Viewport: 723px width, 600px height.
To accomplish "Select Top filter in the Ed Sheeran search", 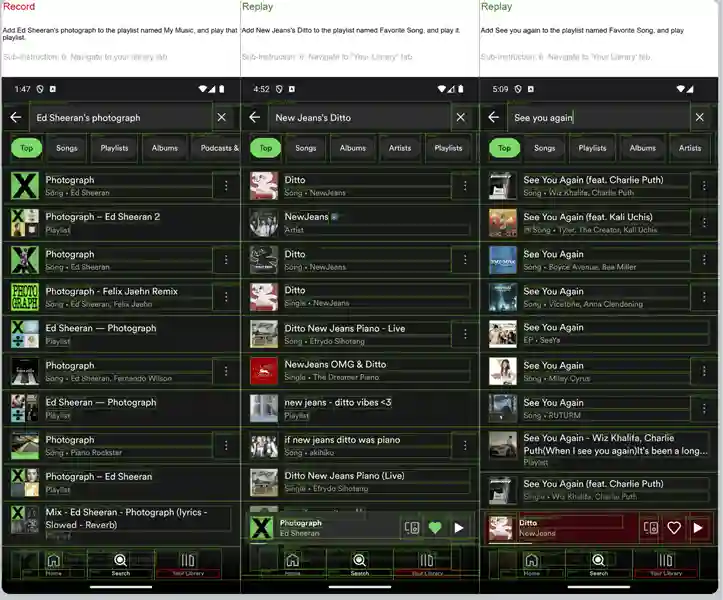I will (x=26, y=148).
